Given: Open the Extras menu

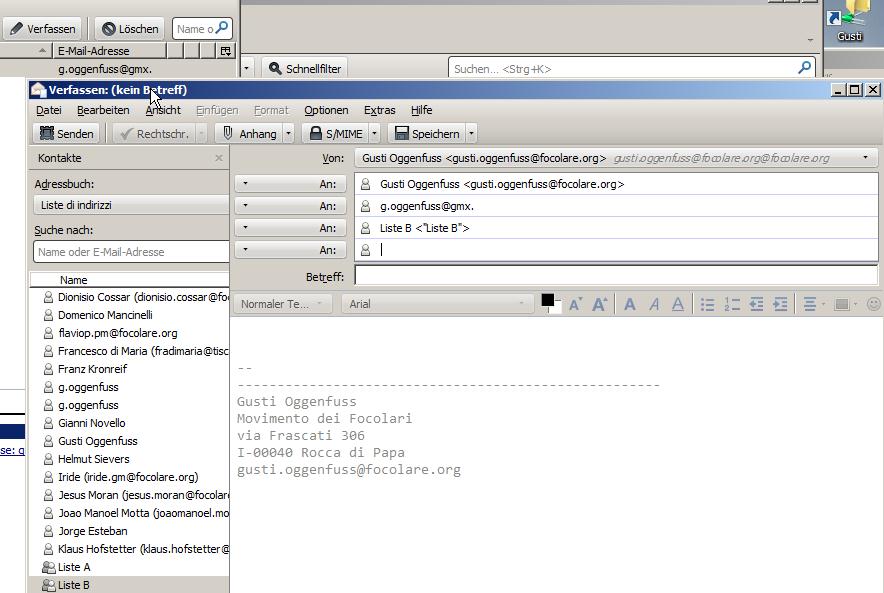Looking at the screenshot, I should coord(379,110).
